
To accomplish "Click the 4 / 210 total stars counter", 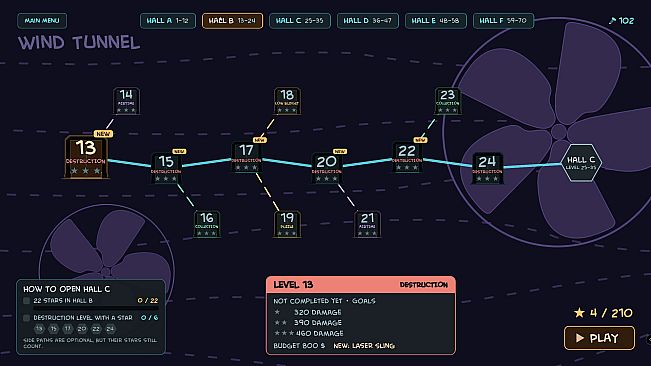I will click(603, 313).
